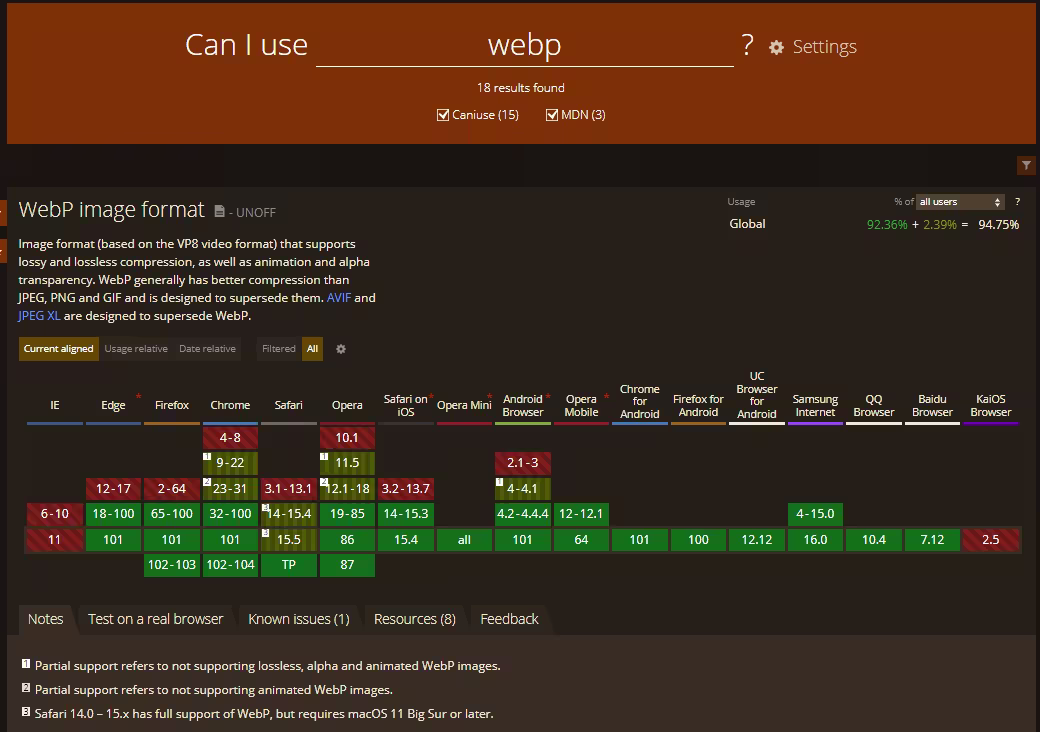Click the Chrome column header
The width and height of the screenshot is (1040, 732).
point(230,405)
